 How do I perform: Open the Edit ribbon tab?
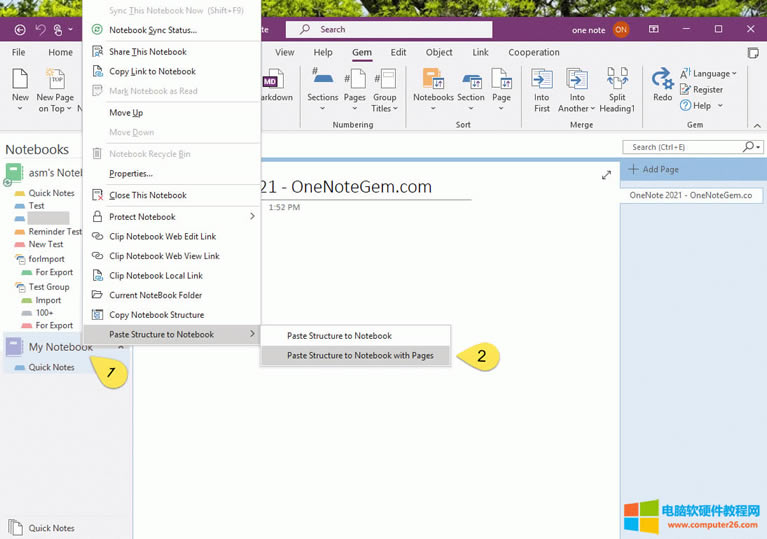(398, 52)
